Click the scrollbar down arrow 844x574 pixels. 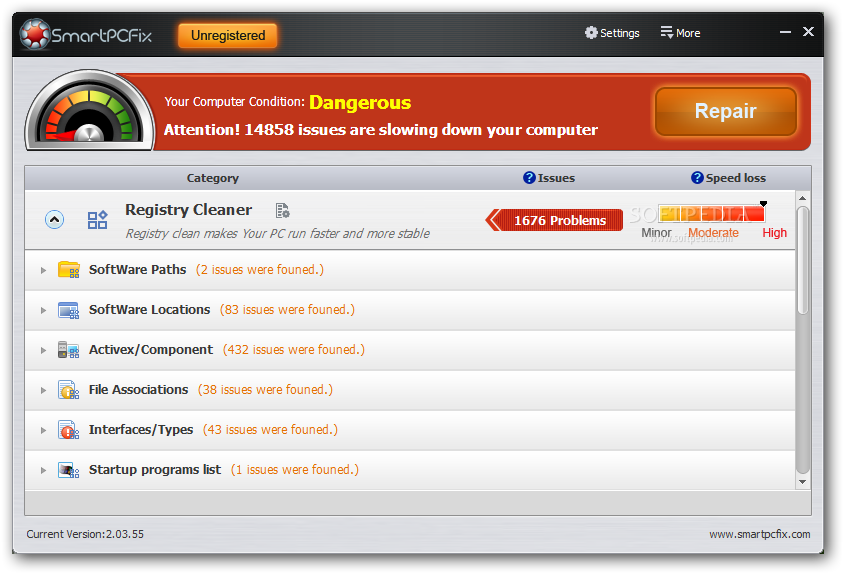point(803,482)
